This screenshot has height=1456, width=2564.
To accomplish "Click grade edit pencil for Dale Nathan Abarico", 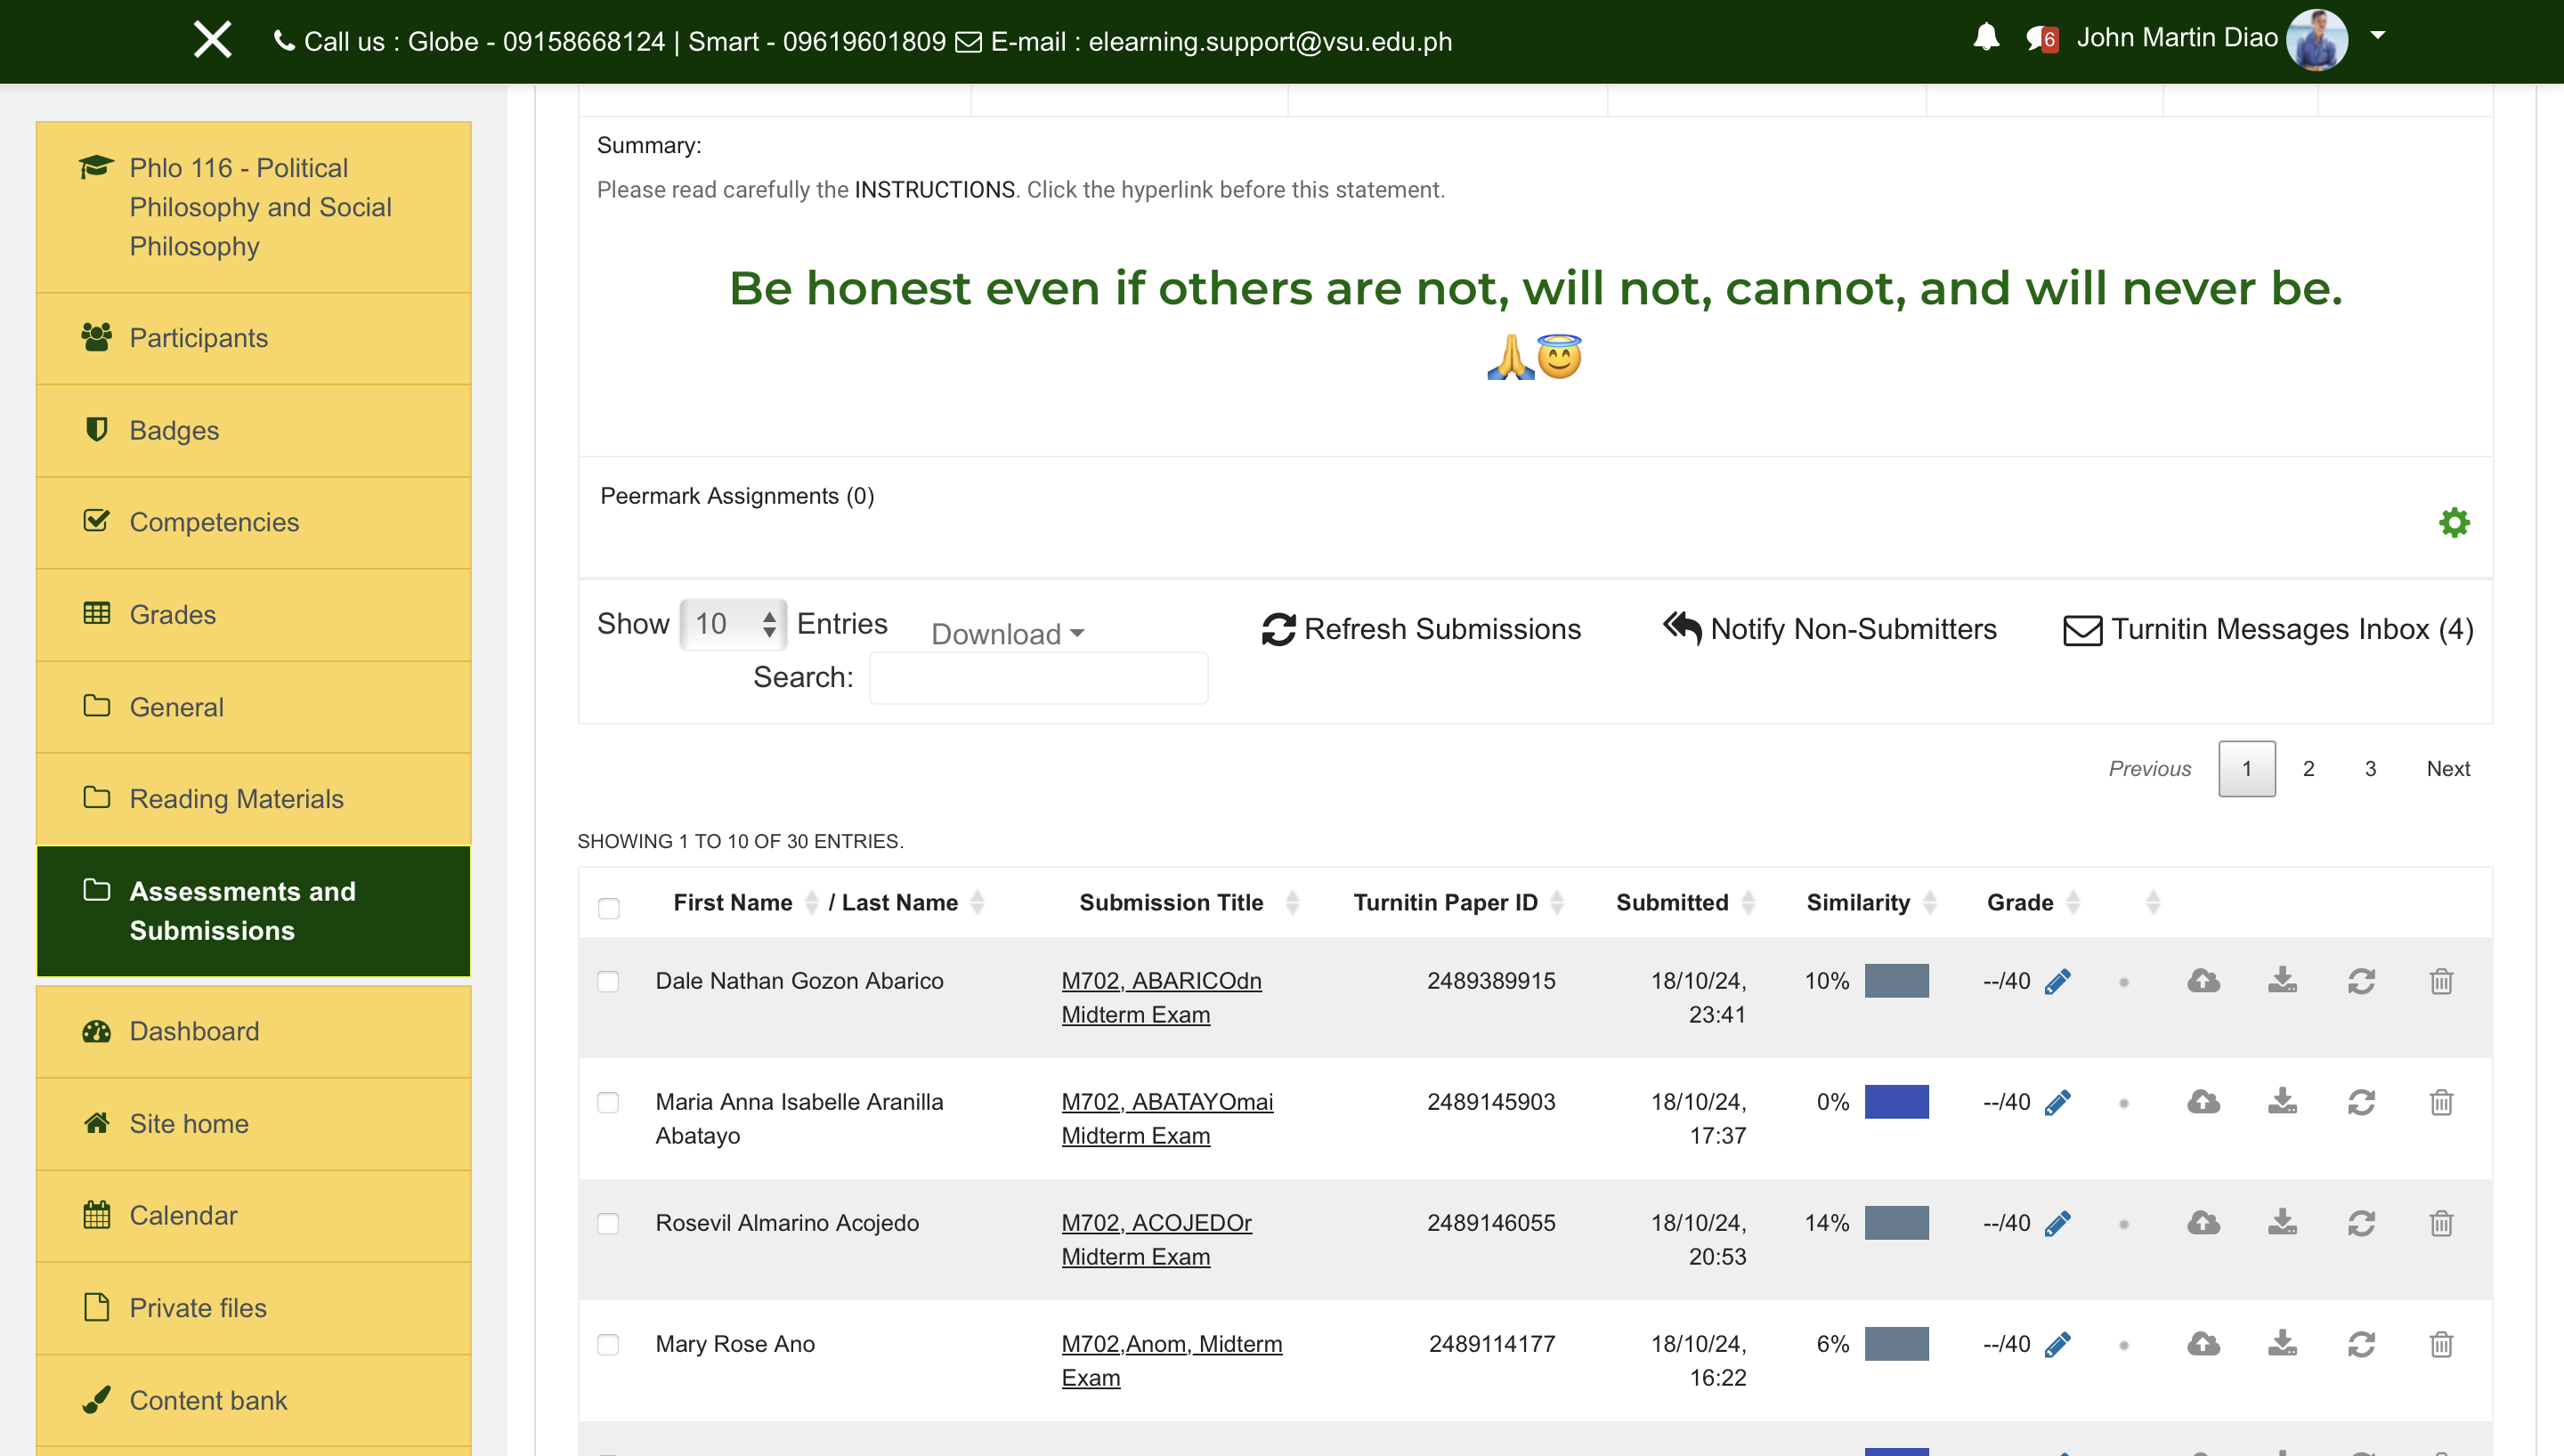I will point(2058,982).
